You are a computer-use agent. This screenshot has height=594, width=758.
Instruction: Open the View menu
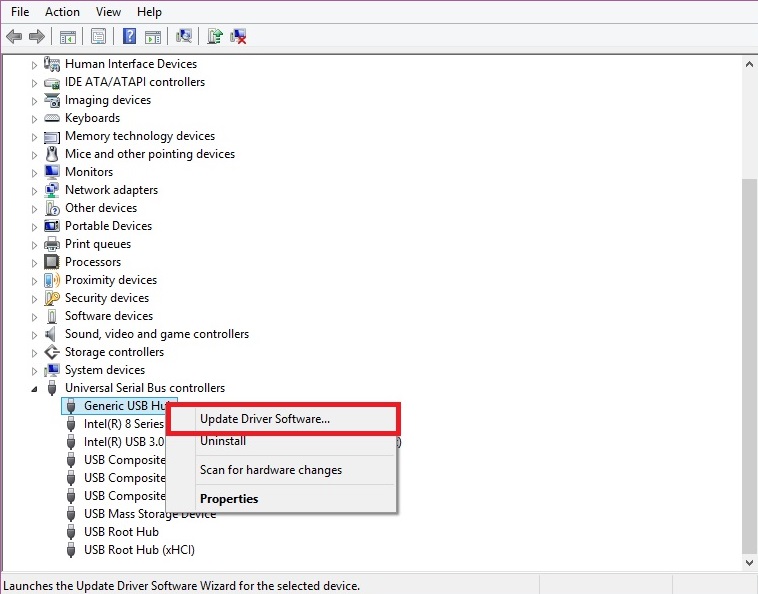(108, 12)
